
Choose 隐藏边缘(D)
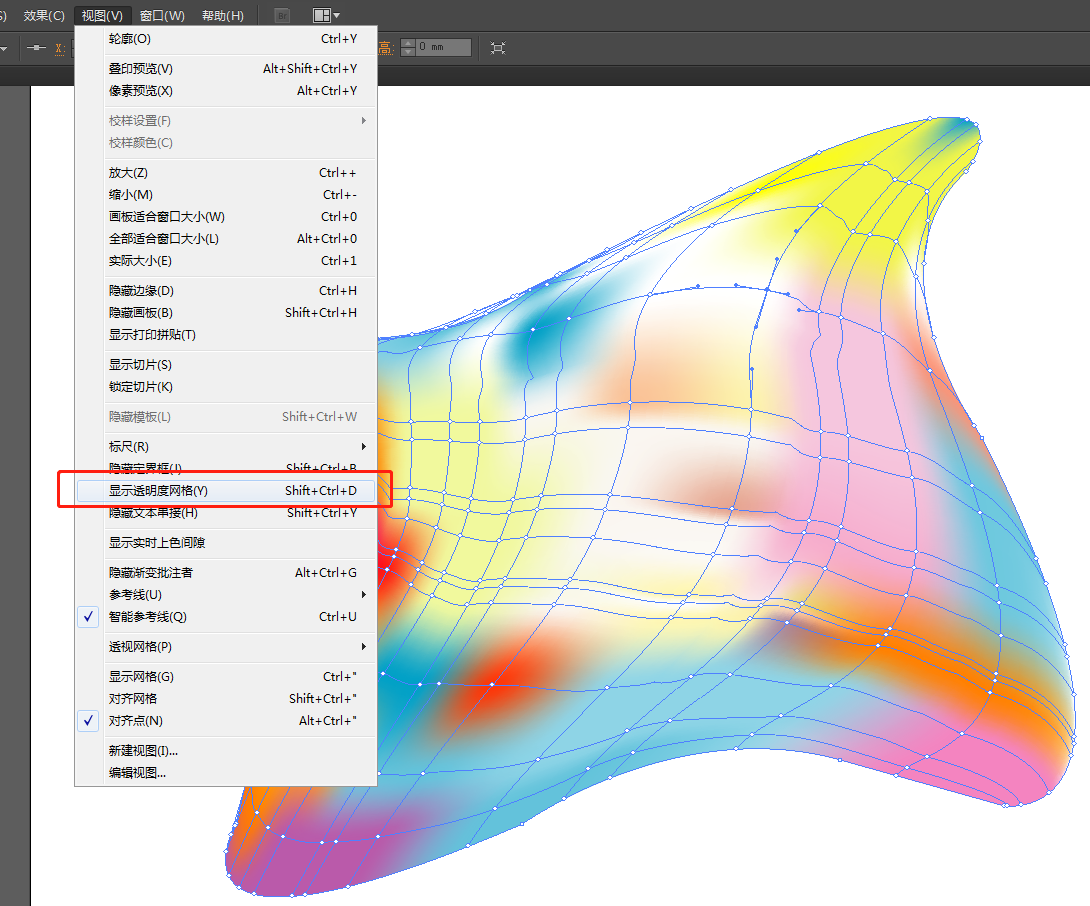(x=226, y=291)
